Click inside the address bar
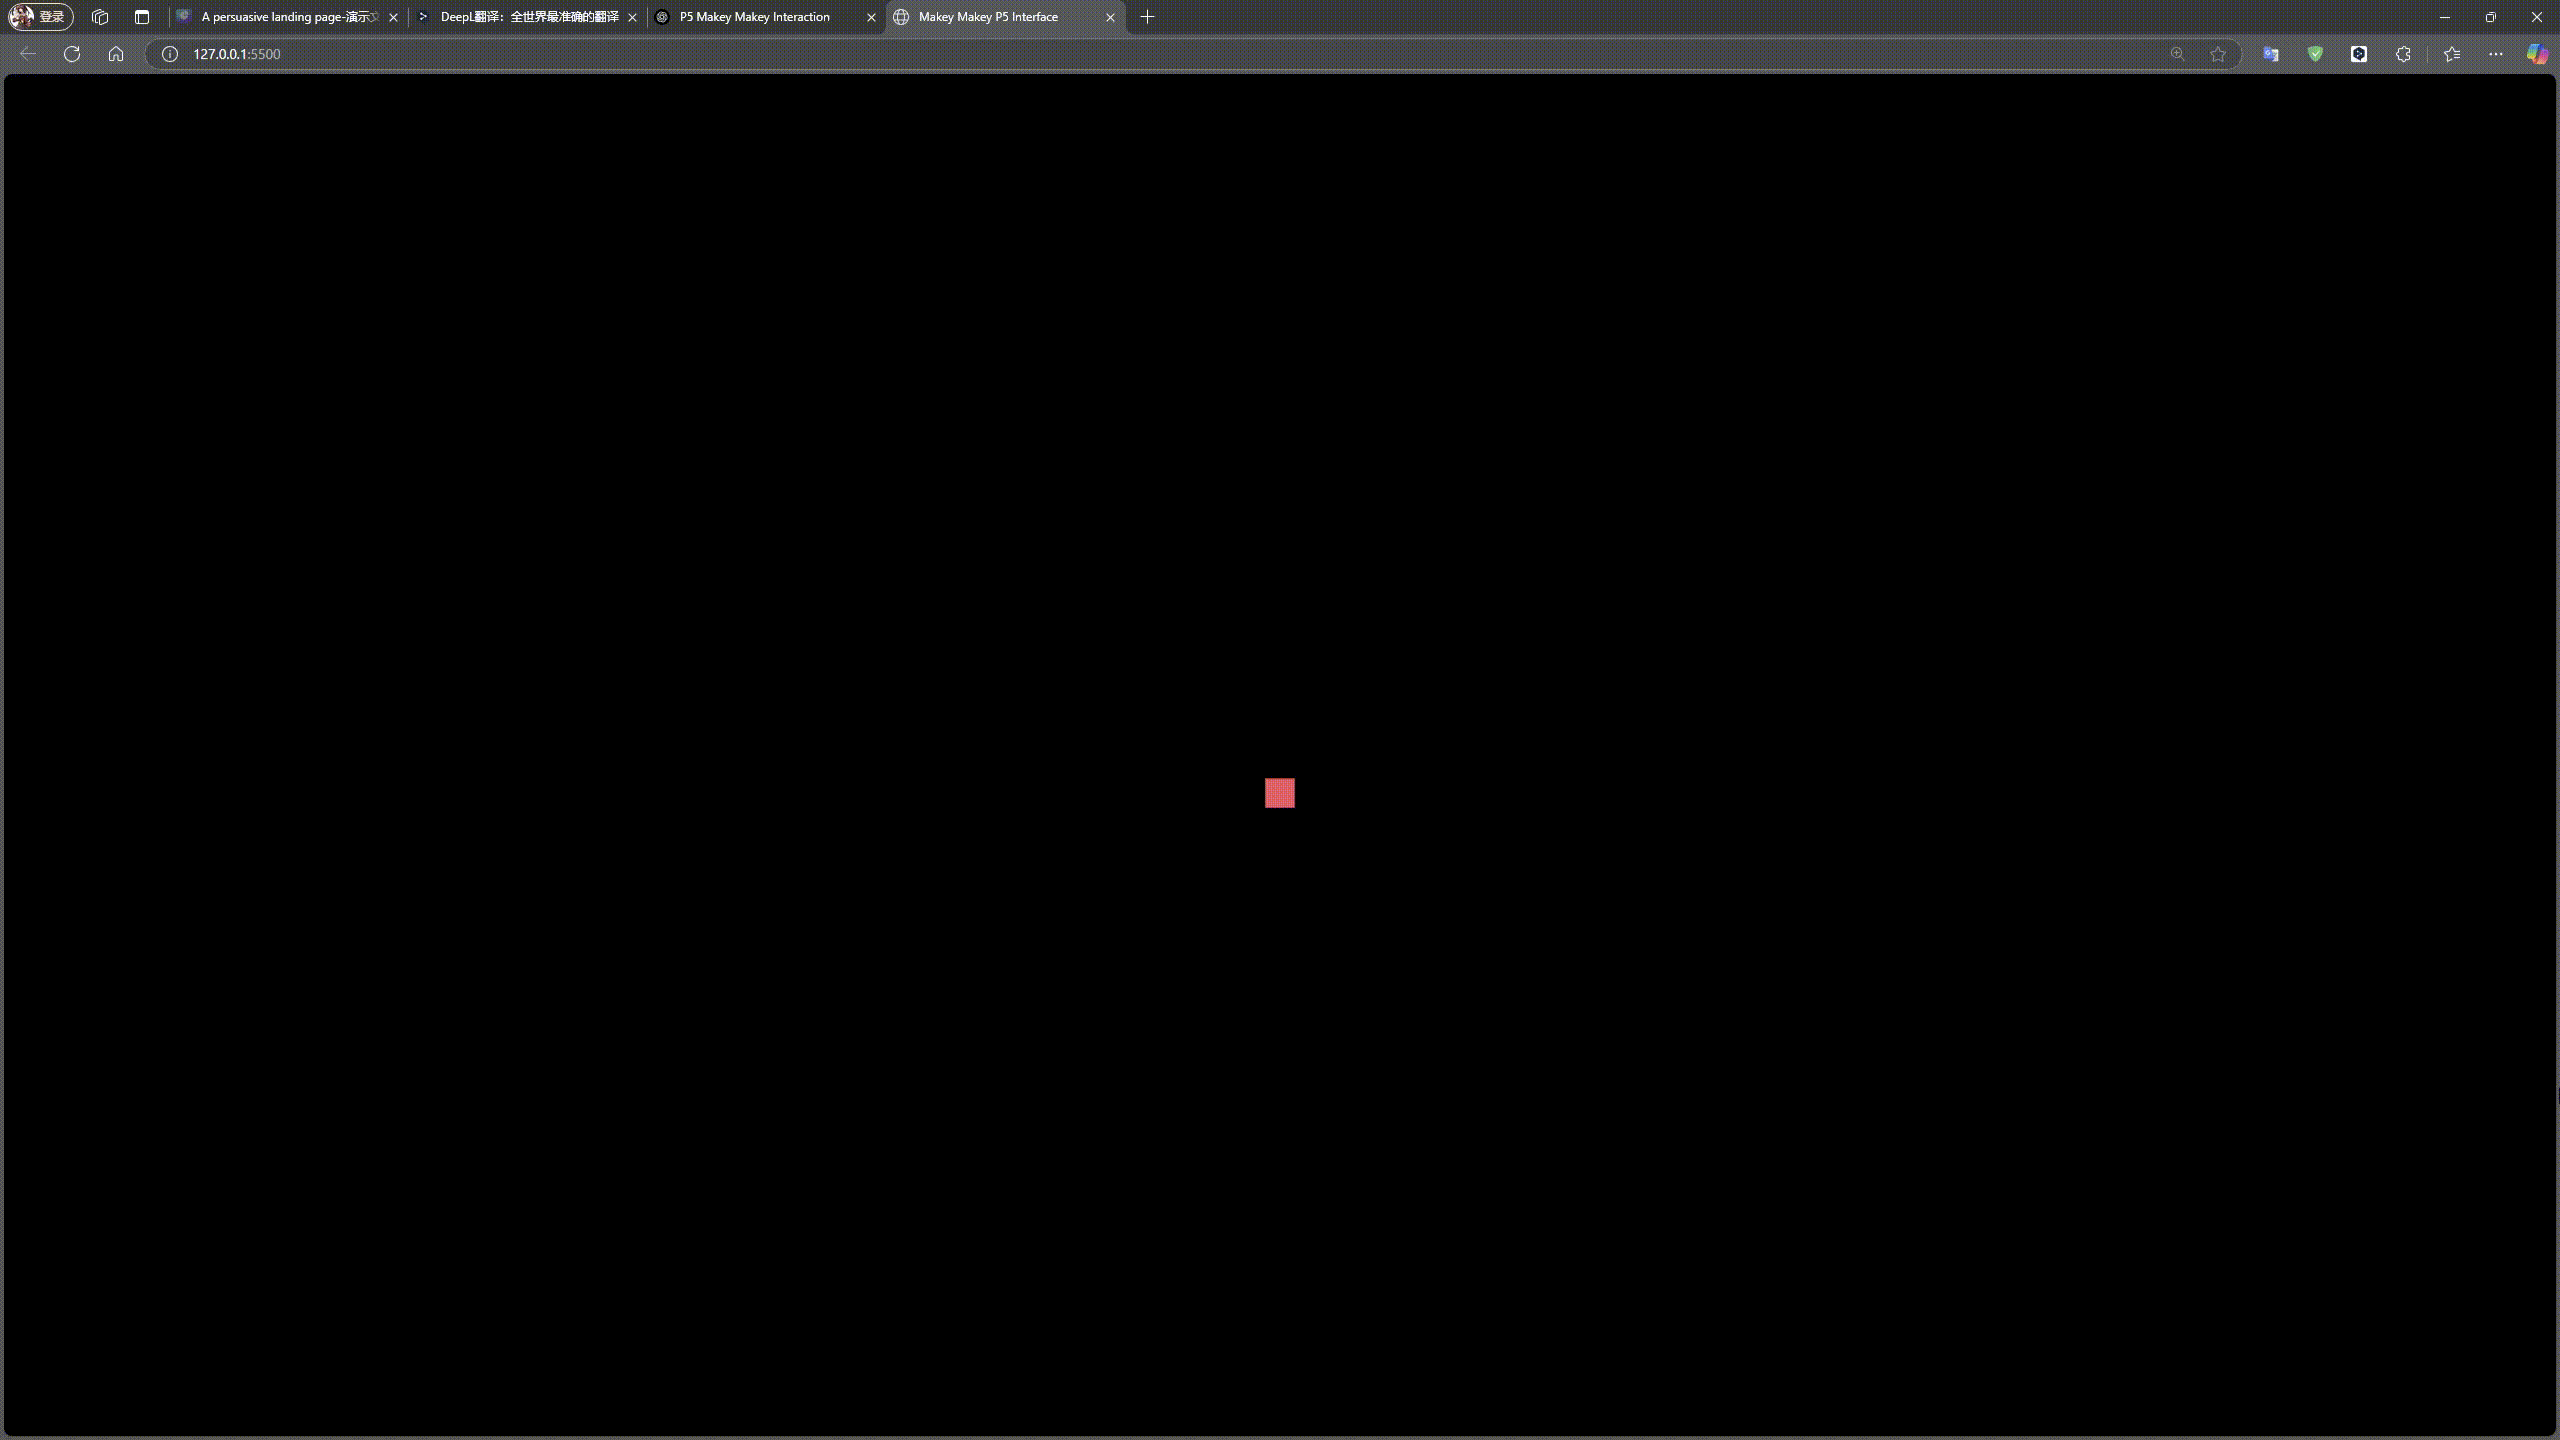Image resolution: width=2560 pixels, height=1440 pixels. (700, 54)
